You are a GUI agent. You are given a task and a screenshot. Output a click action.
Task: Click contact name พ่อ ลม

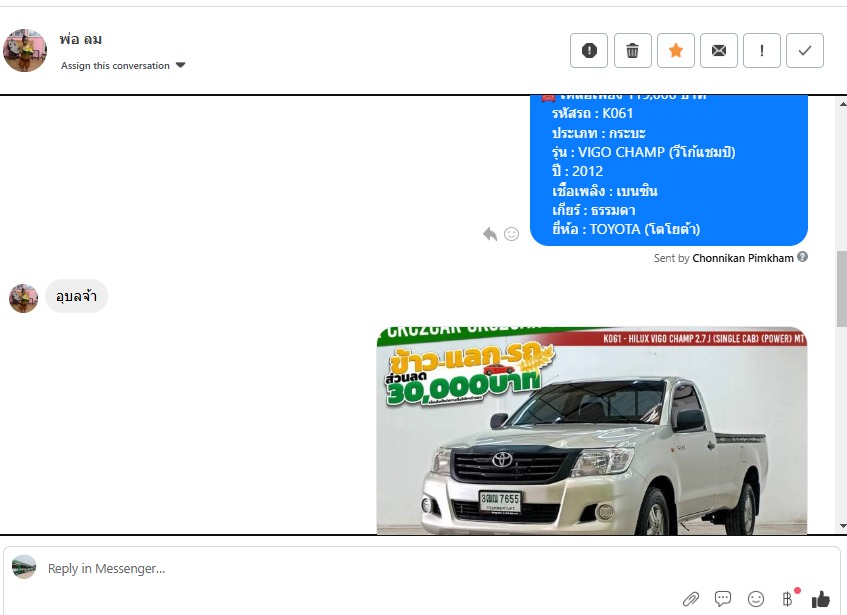pos(80,39)
